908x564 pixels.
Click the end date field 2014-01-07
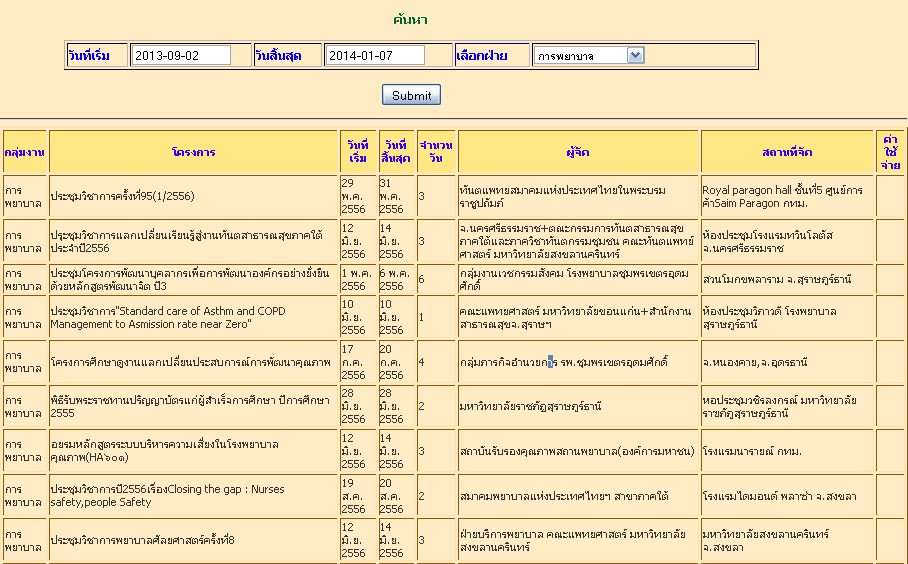375,56
